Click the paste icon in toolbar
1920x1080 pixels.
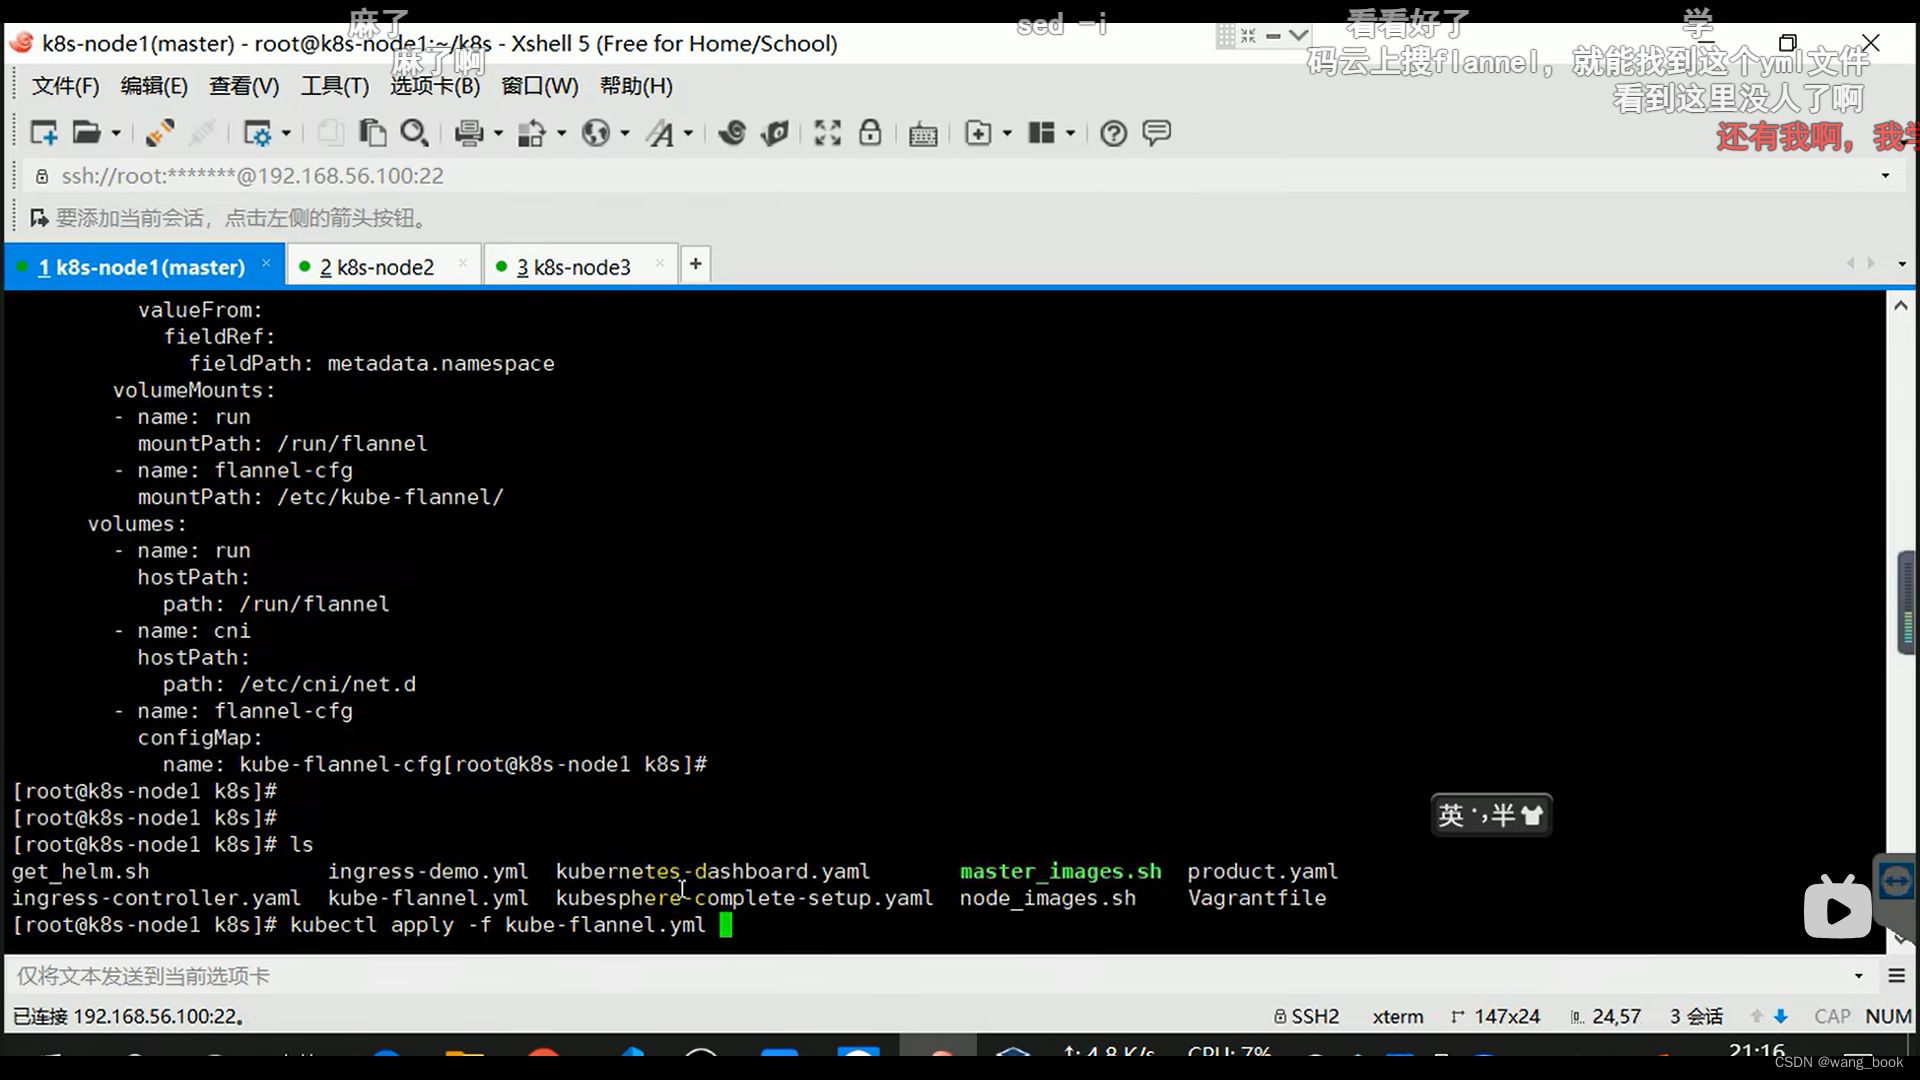(372, 132)
